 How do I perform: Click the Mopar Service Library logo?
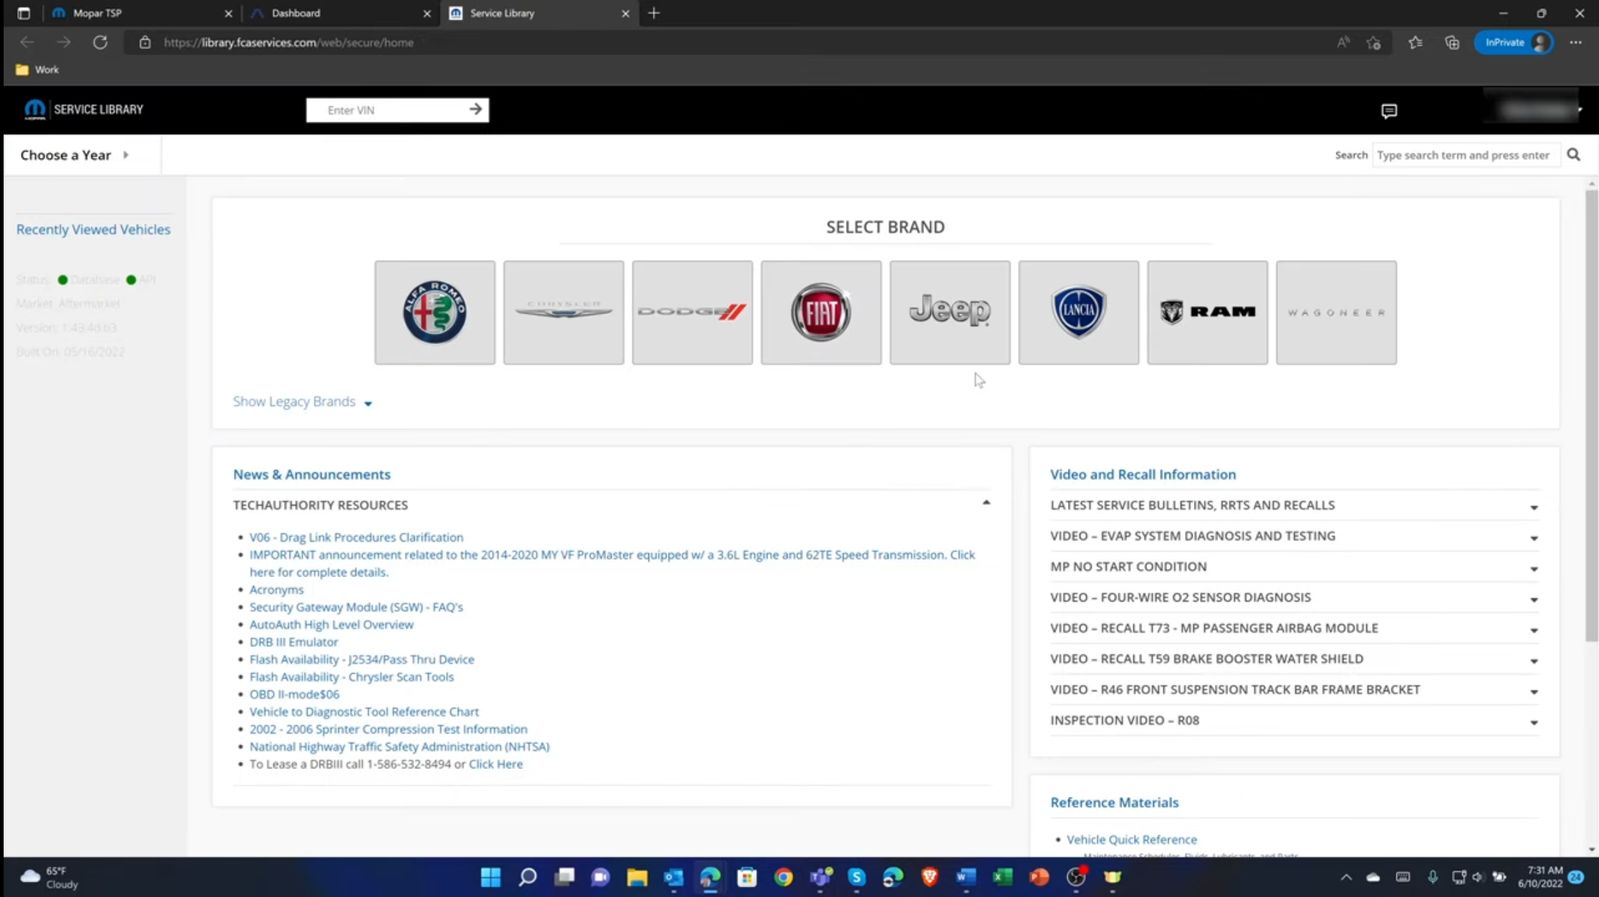(84, 109)
